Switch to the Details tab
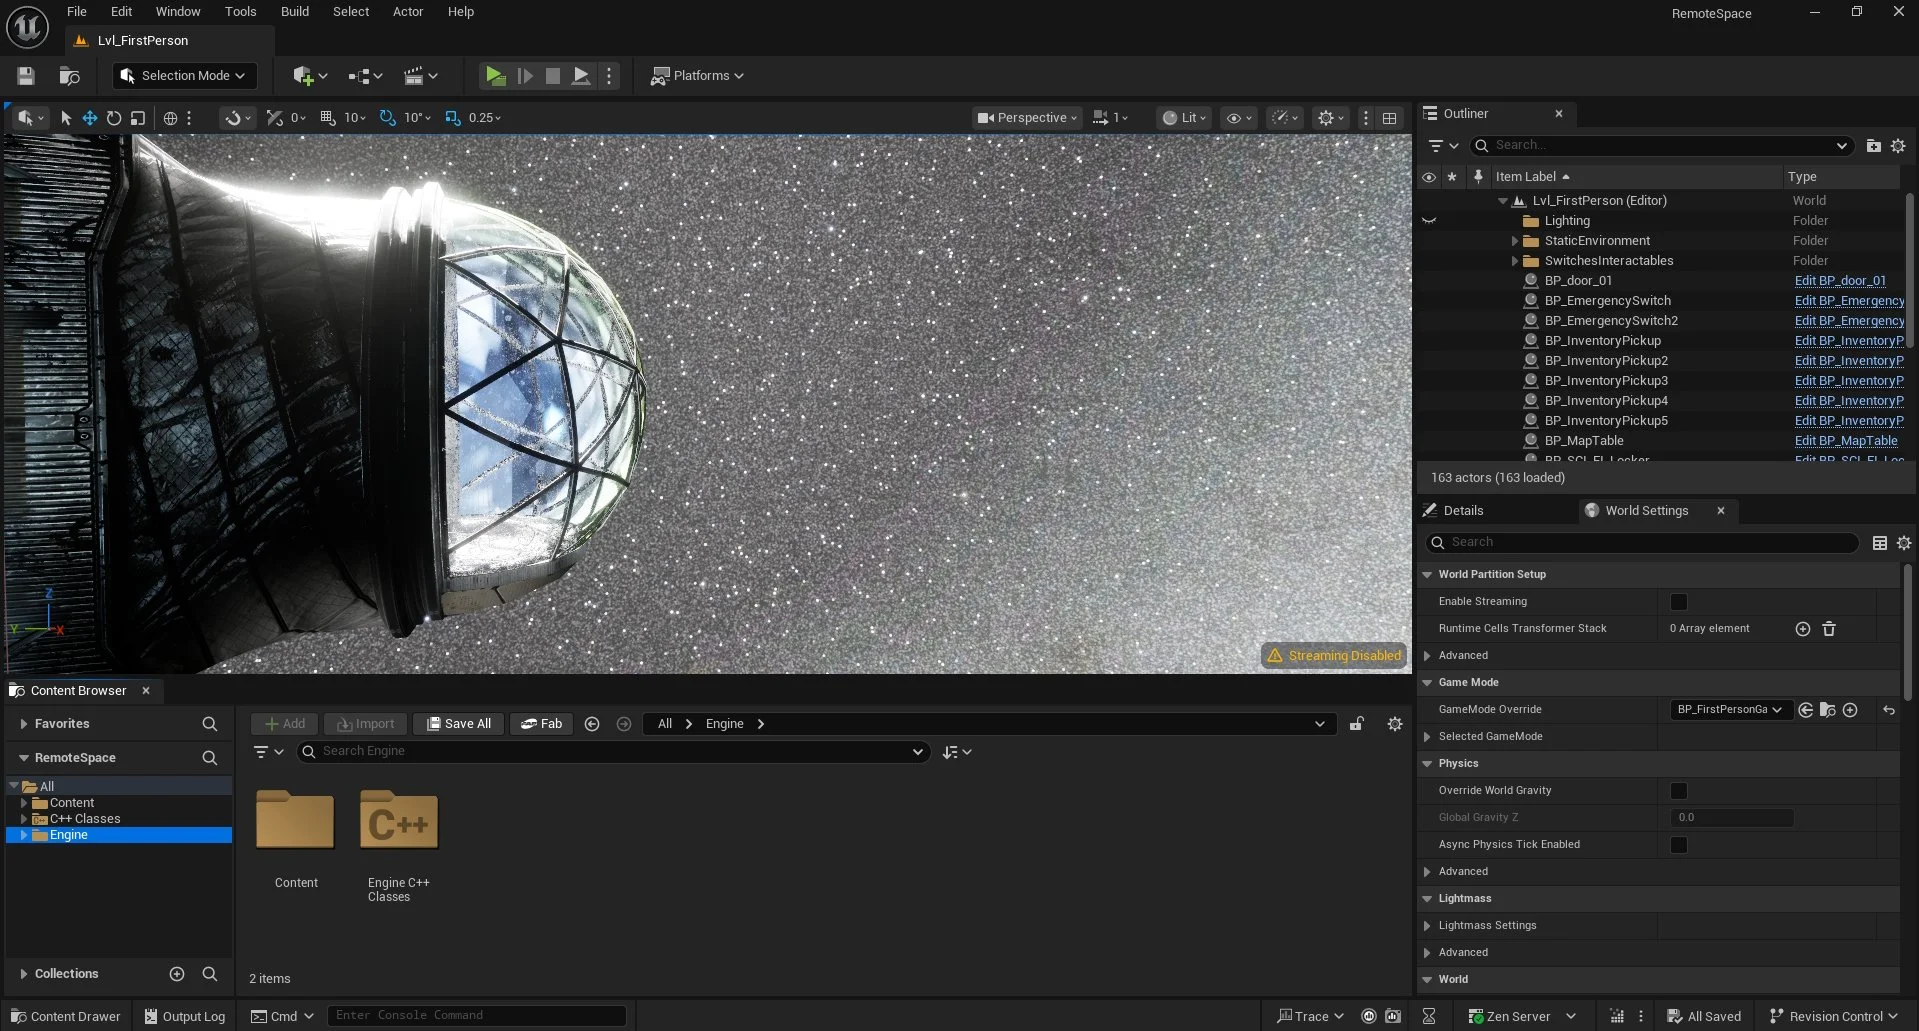This screenshot has height=1031, width=1919. pos(1463,511)
